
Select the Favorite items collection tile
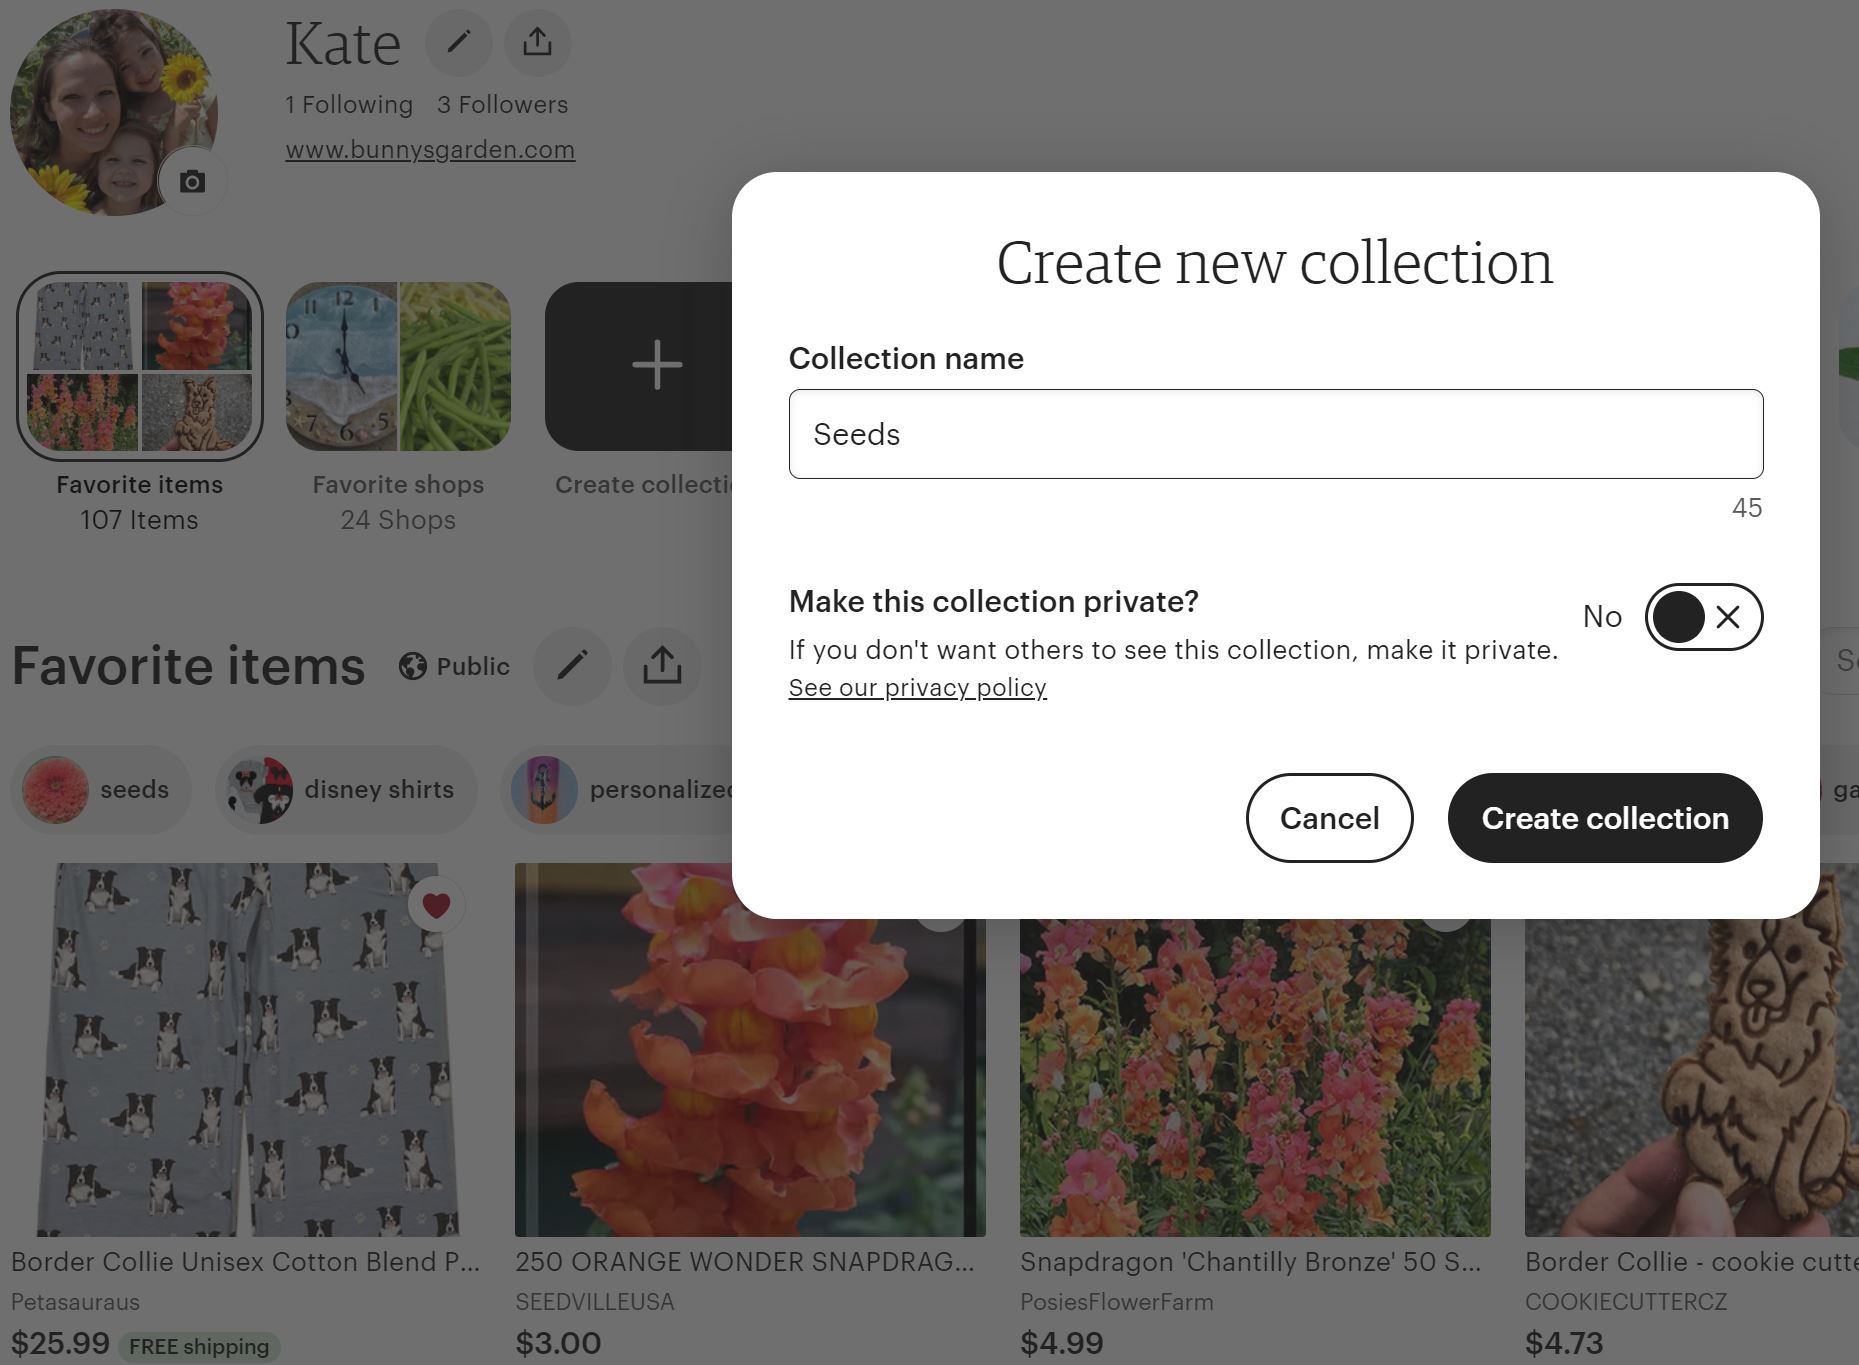(x=140, y=366)
